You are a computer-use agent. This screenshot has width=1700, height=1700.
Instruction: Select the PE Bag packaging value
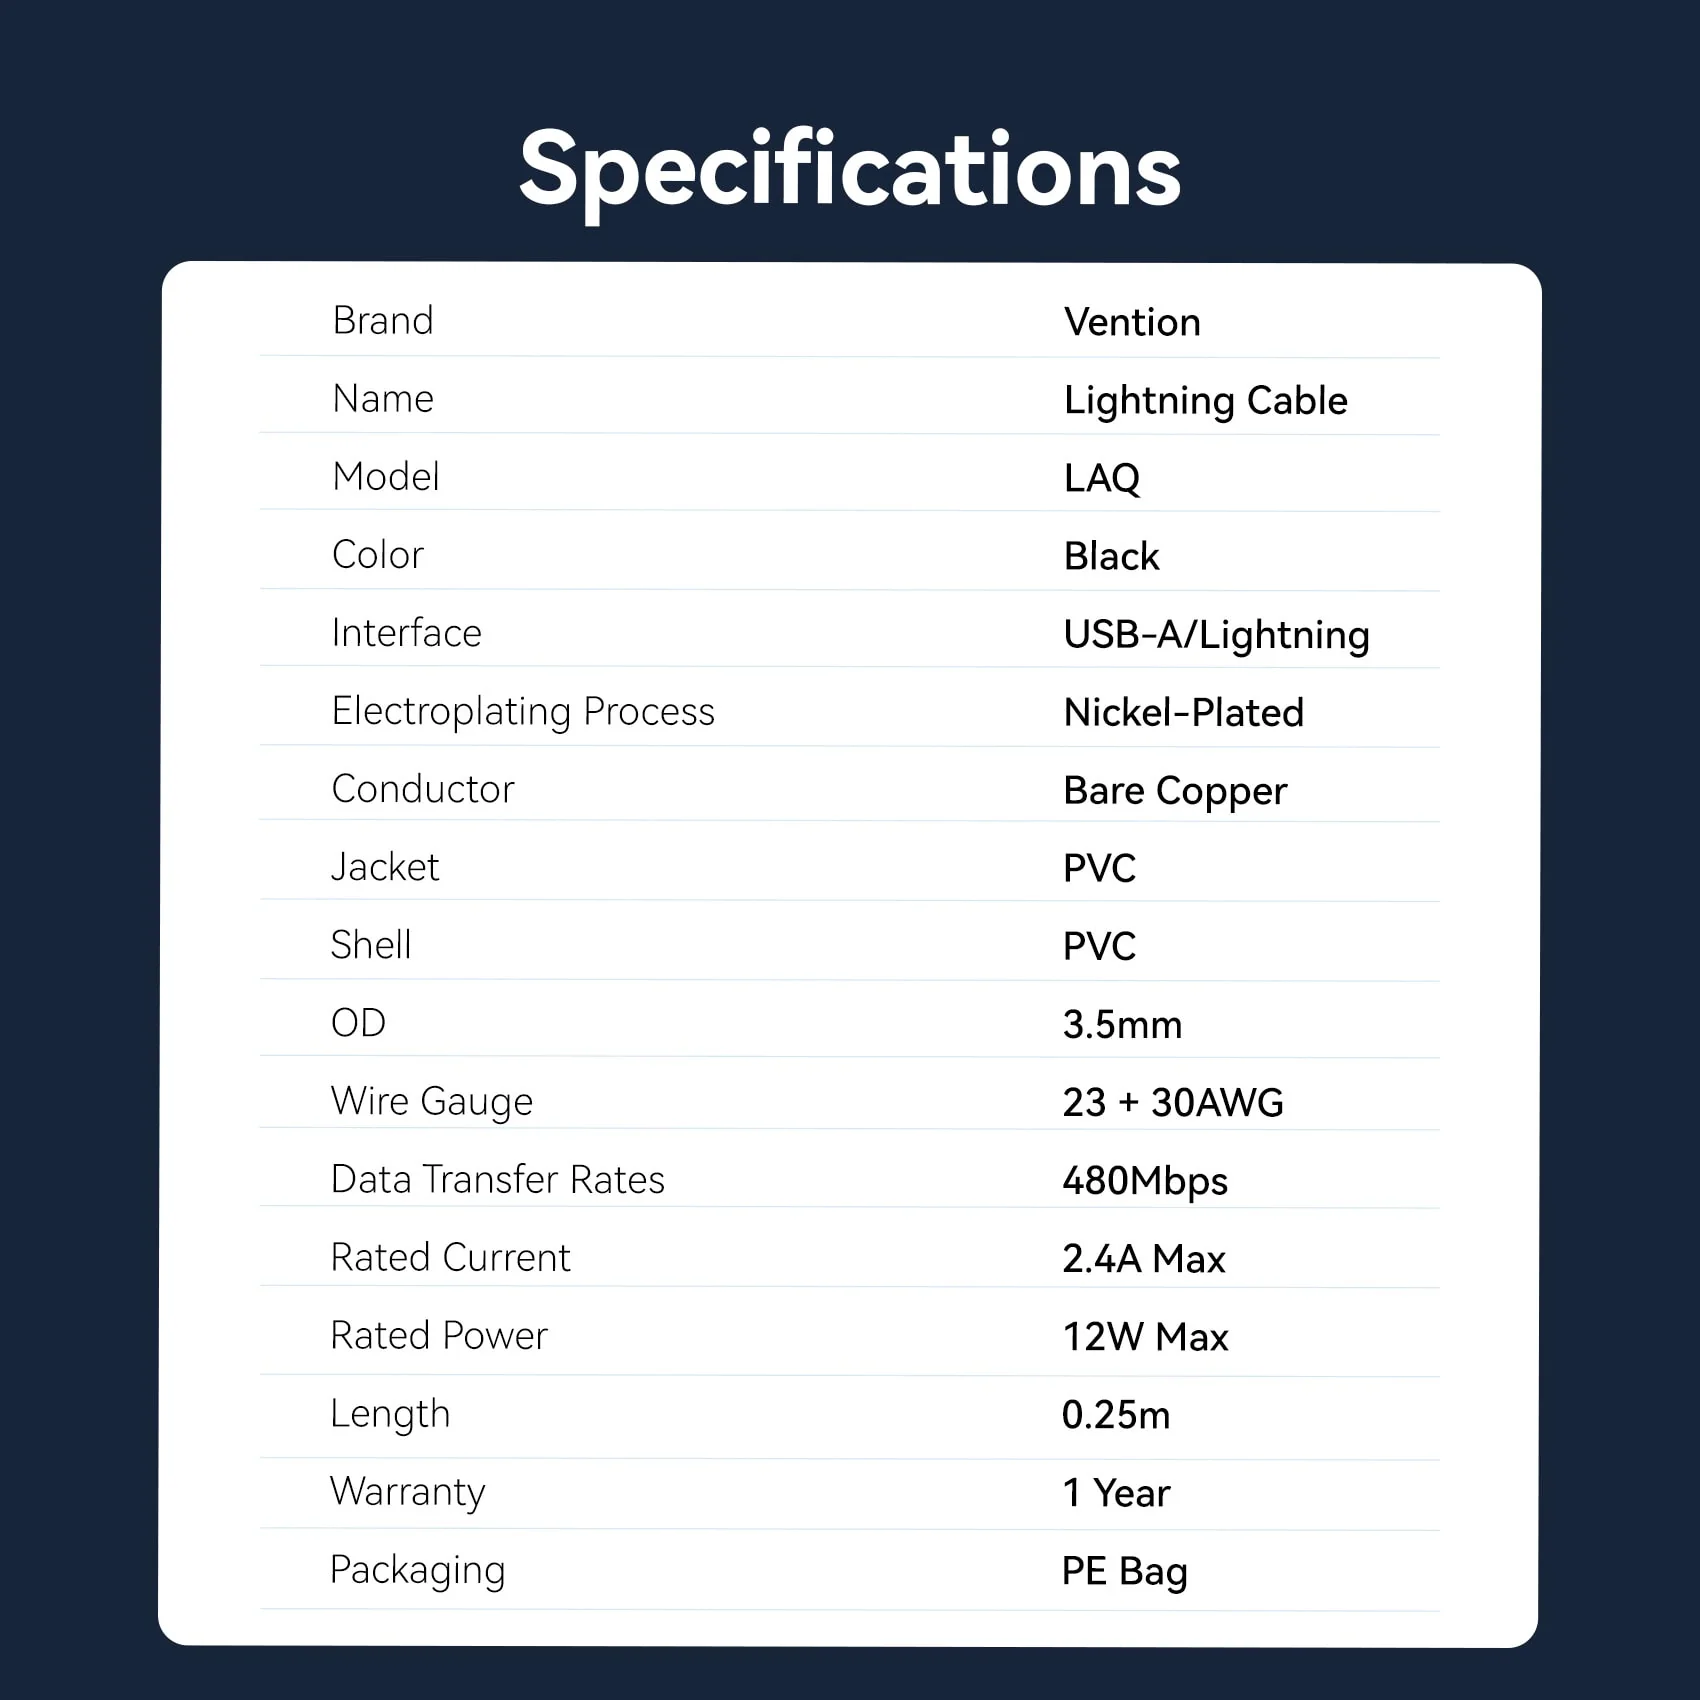point(1125,1573)
